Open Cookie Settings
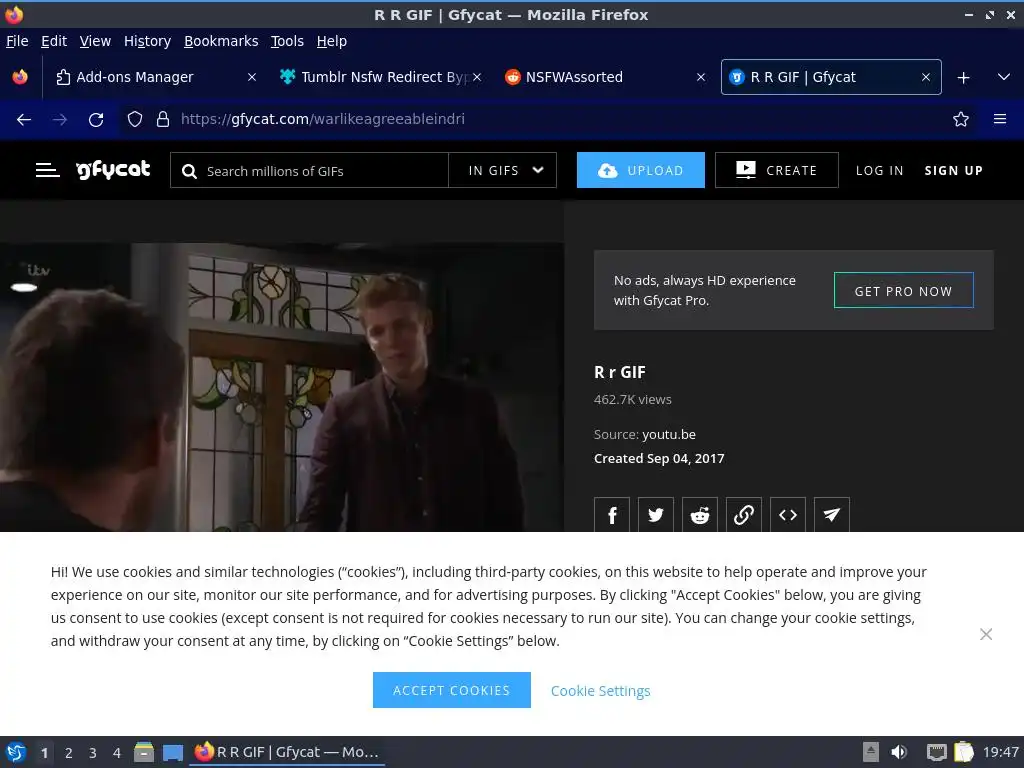 pos(600,690)
